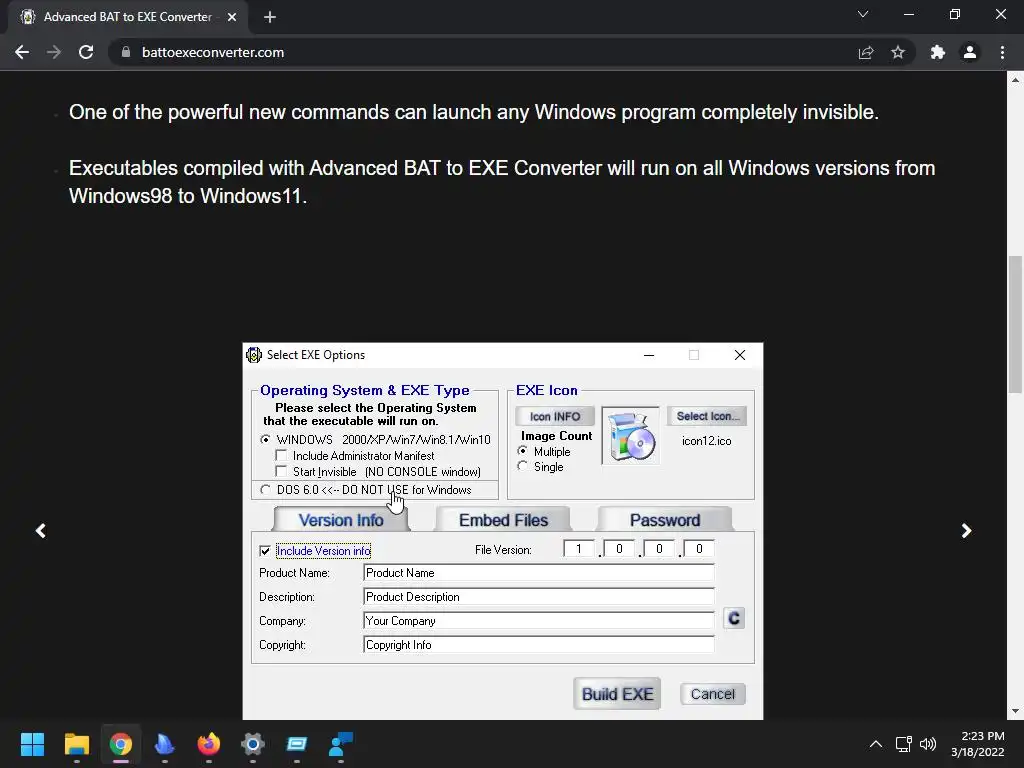This screenshot has width=1024, height=768.
Task: Switch to the Embed Files tab
Action: click(503, 520)
